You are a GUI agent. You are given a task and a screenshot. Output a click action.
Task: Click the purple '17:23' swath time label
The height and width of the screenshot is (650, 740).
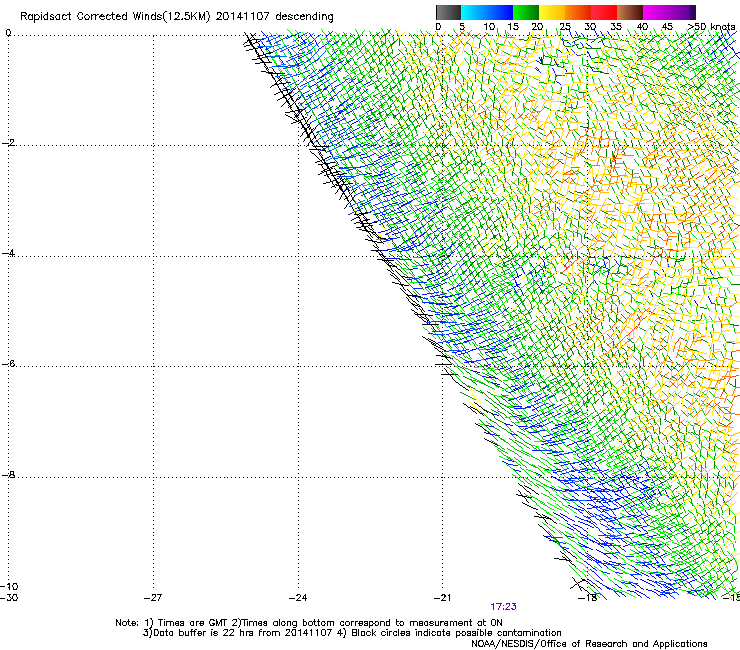(x=503, y=607)
